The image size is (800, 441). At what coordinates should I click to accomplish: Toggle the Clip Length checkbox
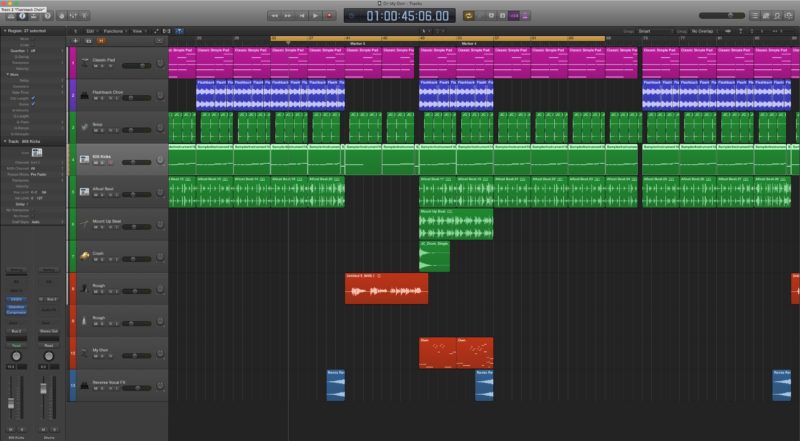(34, 98)
